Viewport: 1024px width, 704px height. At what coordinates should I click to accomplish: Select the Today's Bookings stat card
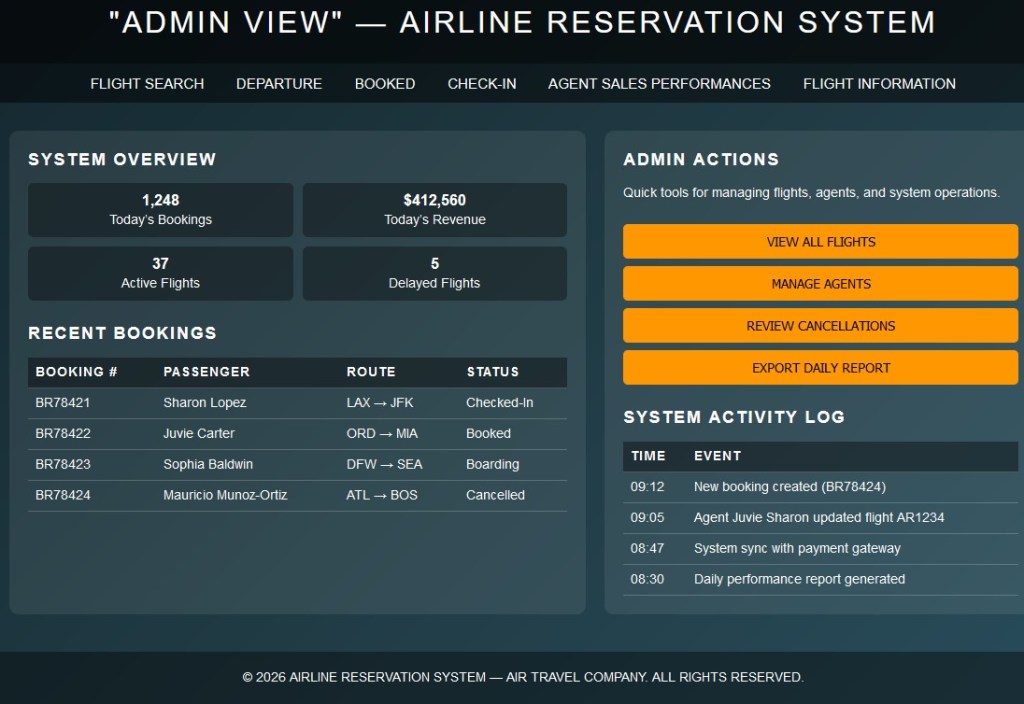point(160,210)
